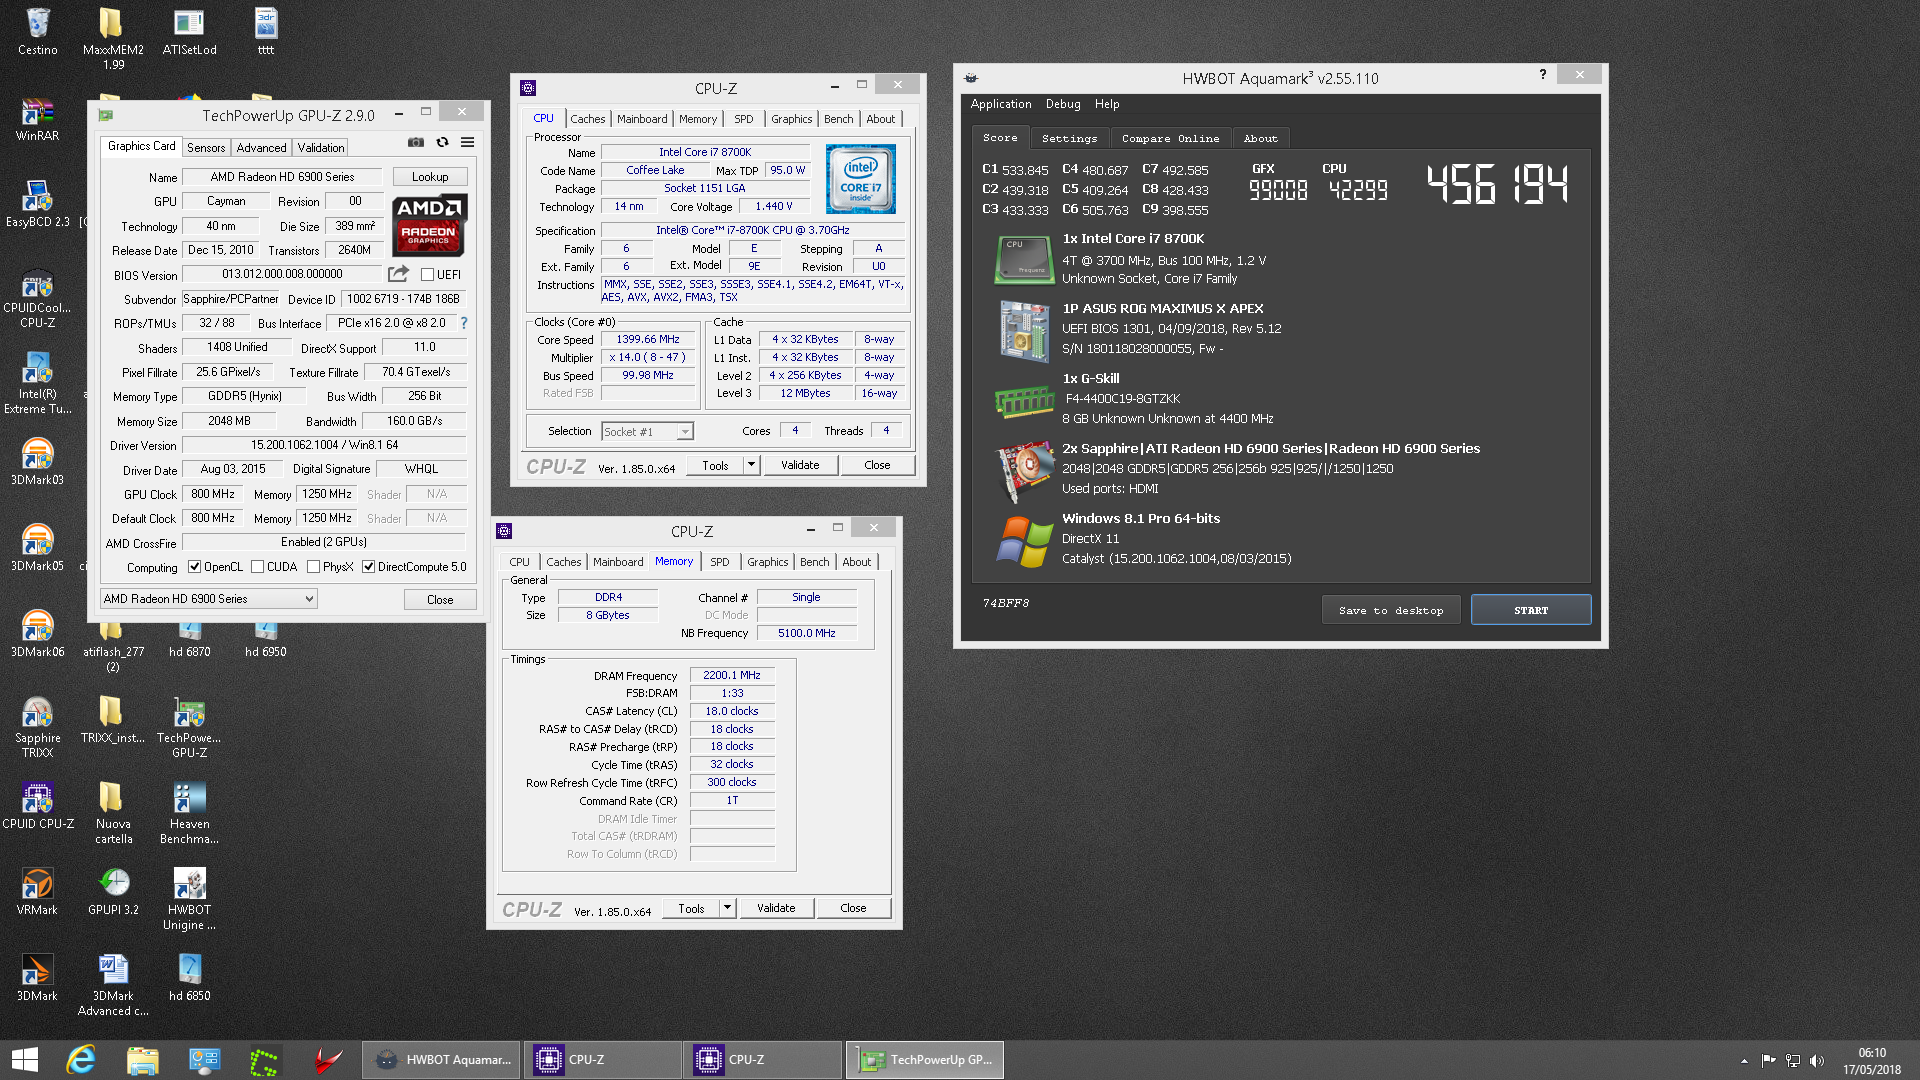1920x1080 pixels.
Task: Switch to TechPowerUp GPU-Z taskbar item
Action: [x=925, y=1060]
